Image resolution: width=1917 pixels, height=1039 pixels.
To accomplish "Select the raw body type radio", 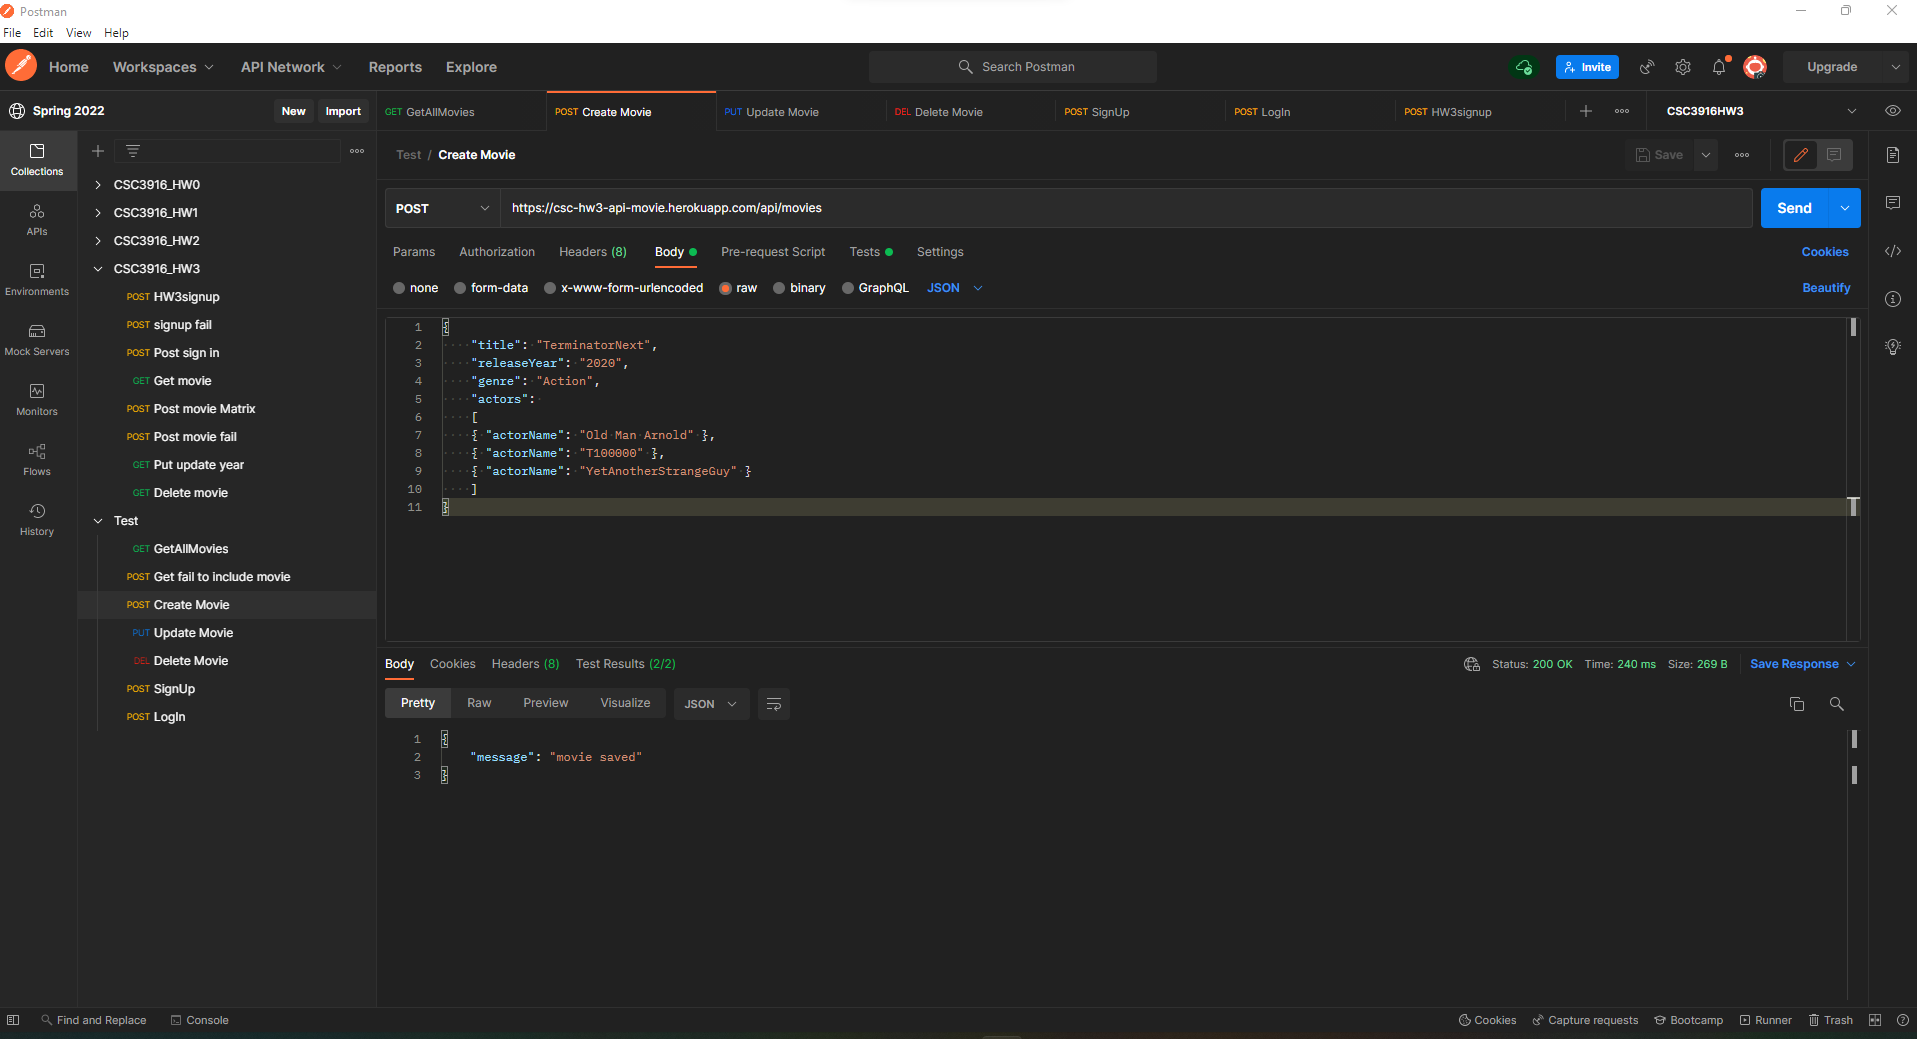I will point(726,288).
